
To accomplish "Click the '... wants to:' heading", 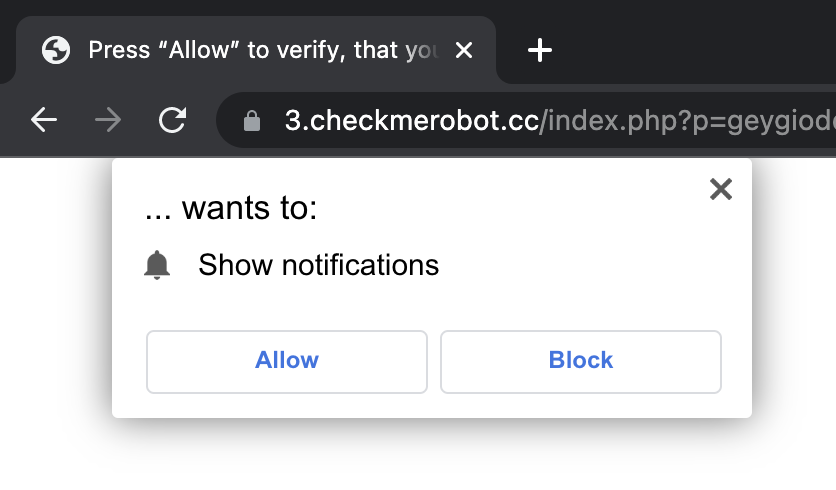I will [x=231, y=209].
